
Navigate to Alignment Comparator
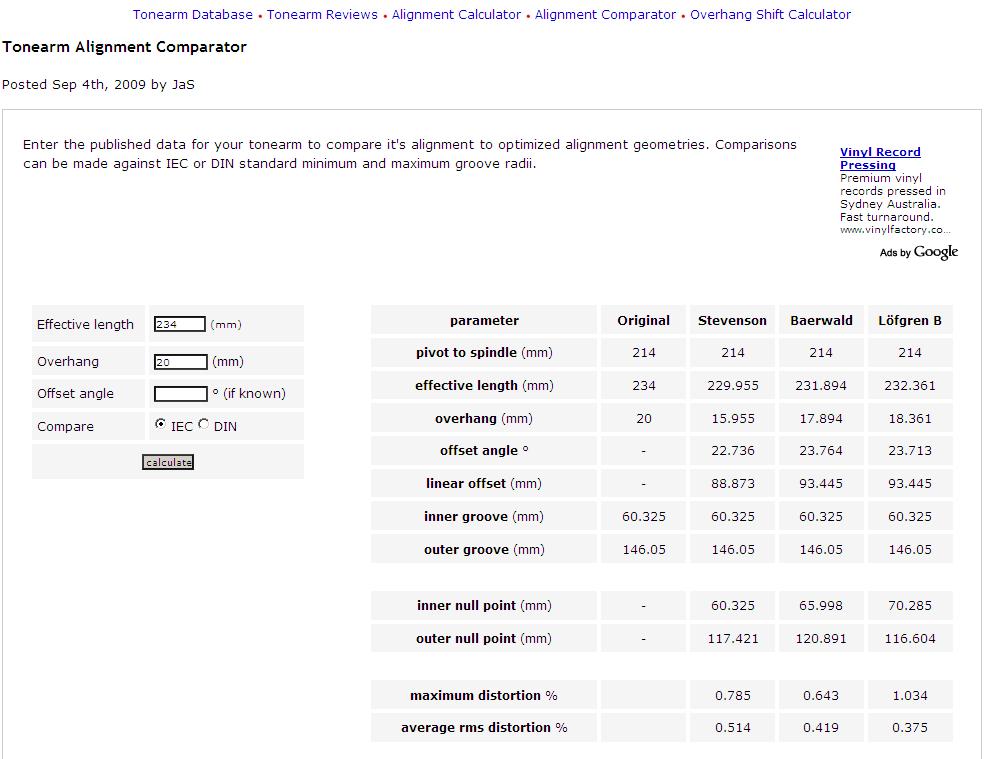coord(605,15)
